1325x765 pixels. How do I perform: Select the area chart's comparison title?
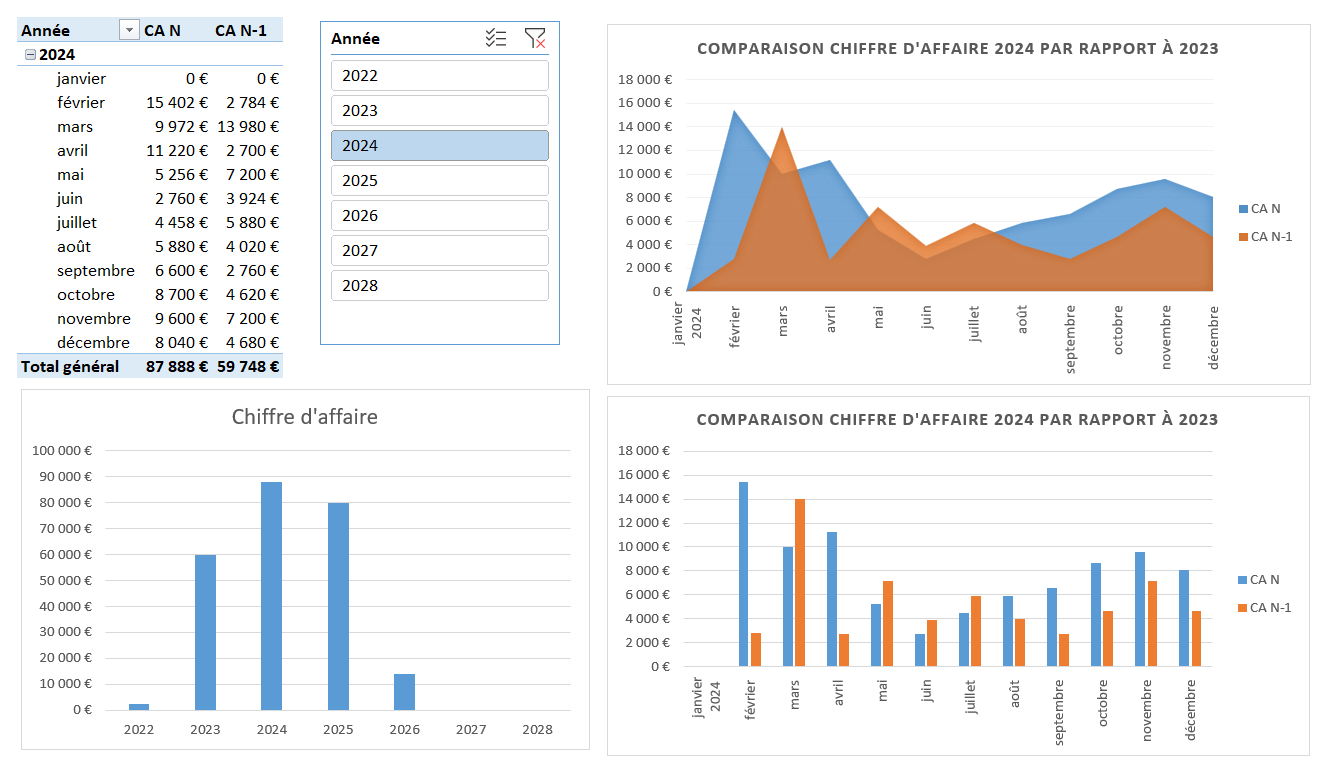[x=957, y=49]
